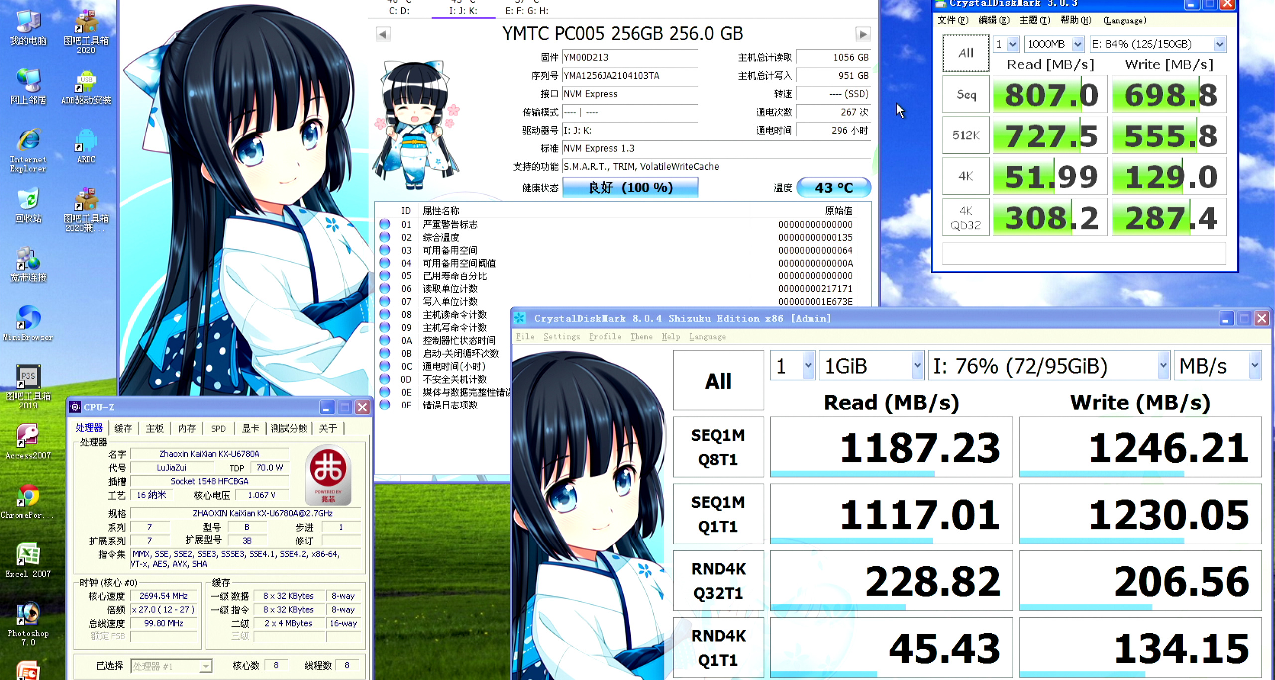Open Theme menu in CrystalDiskMark 8
Screen dimensions: 1275x680
[642, 337]
